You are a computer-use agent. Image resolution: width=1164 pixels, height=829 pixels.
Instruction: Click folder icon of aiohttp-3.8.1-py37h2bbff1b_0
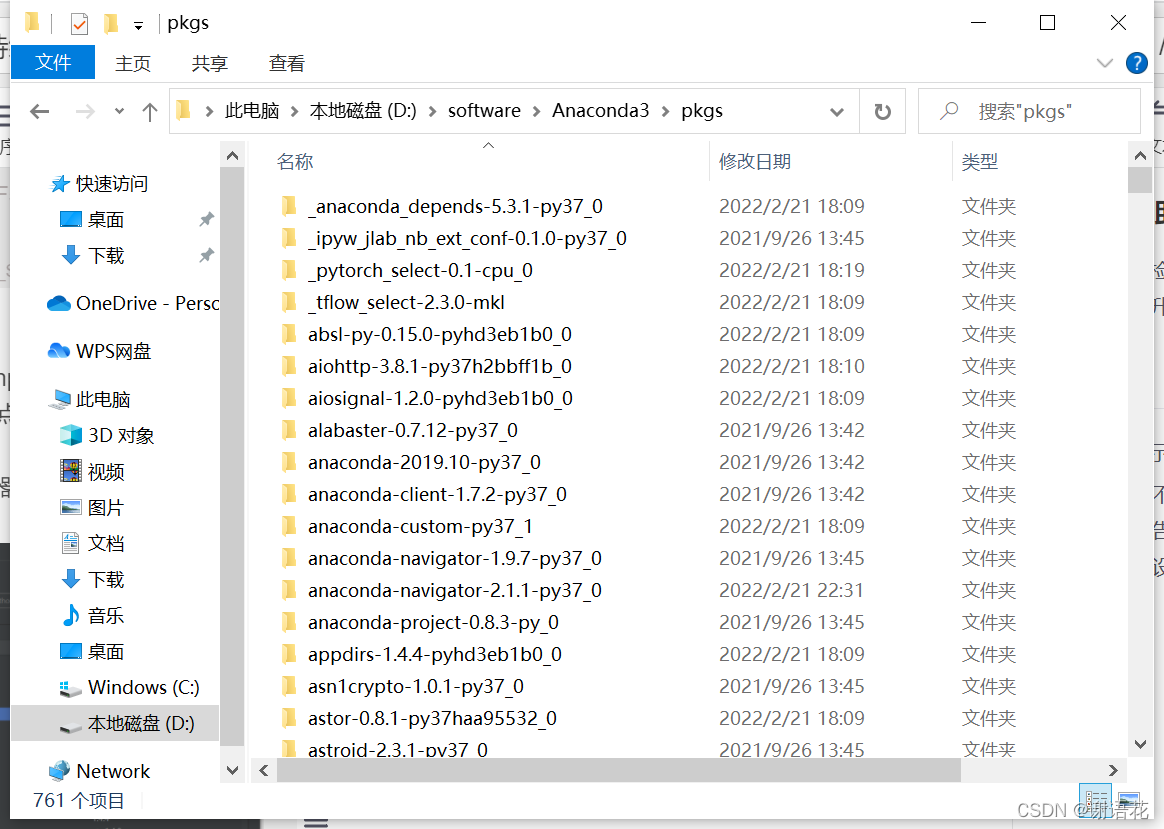[290, 367]
